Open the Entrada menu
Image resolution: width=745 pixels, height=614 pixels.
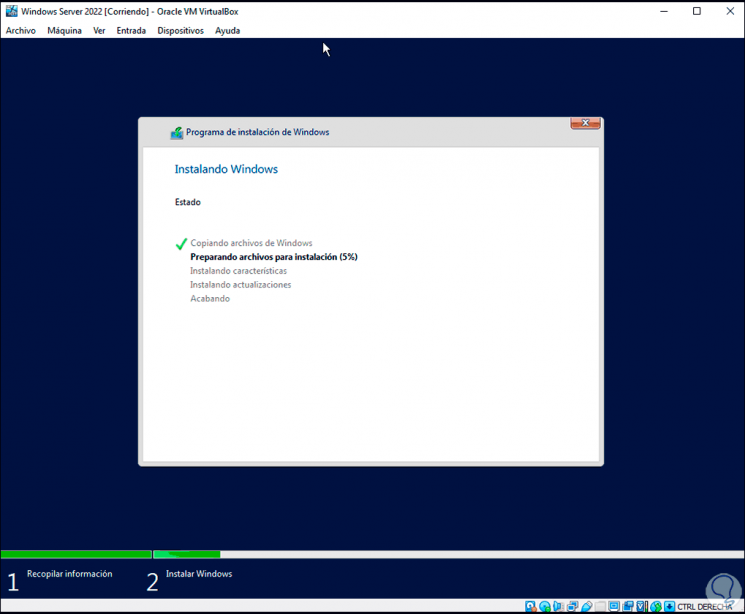pyautogui.click(x=131, y=30)
